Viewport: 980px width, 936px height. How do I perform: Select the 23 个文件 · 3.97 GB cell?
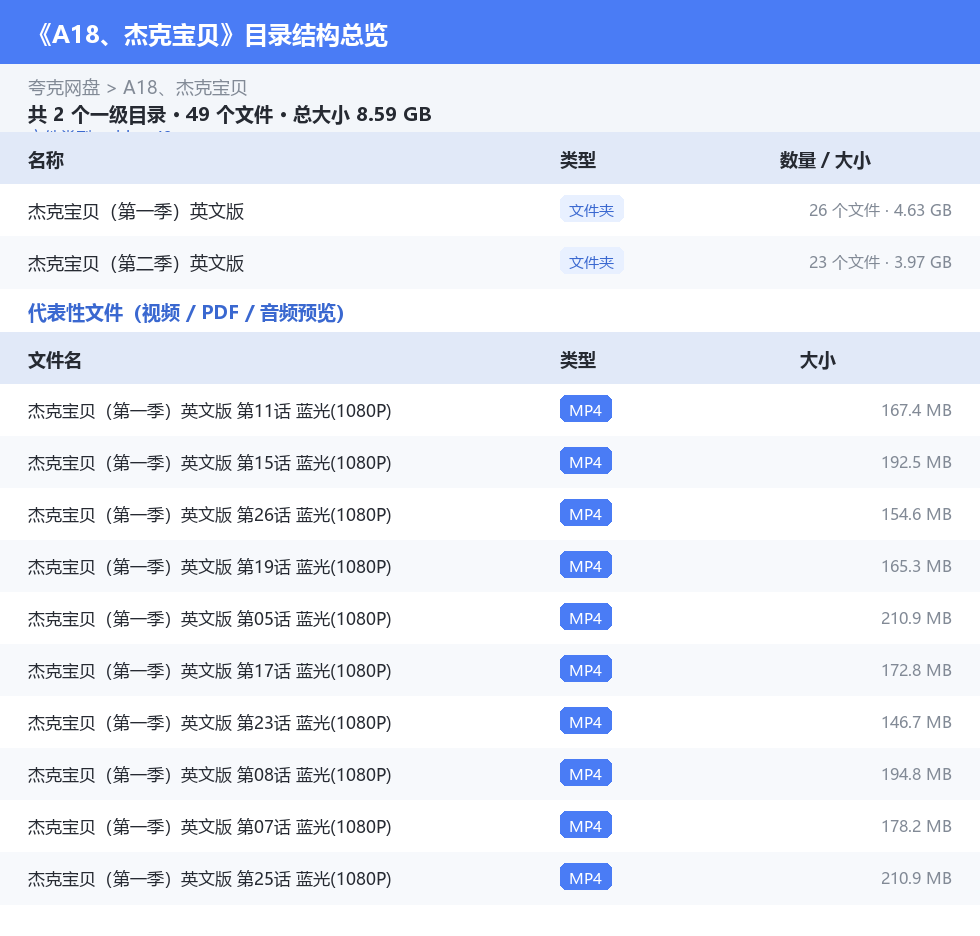[880, 262]
